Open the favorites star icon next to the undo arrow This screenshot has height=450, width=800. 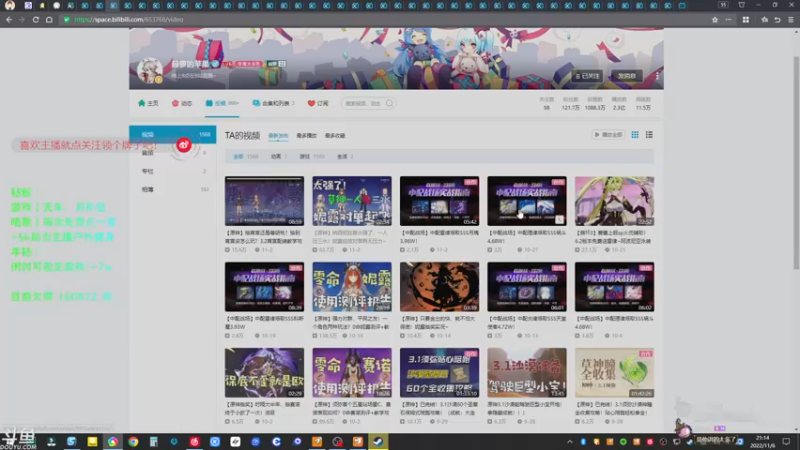(x=764, y=19)
